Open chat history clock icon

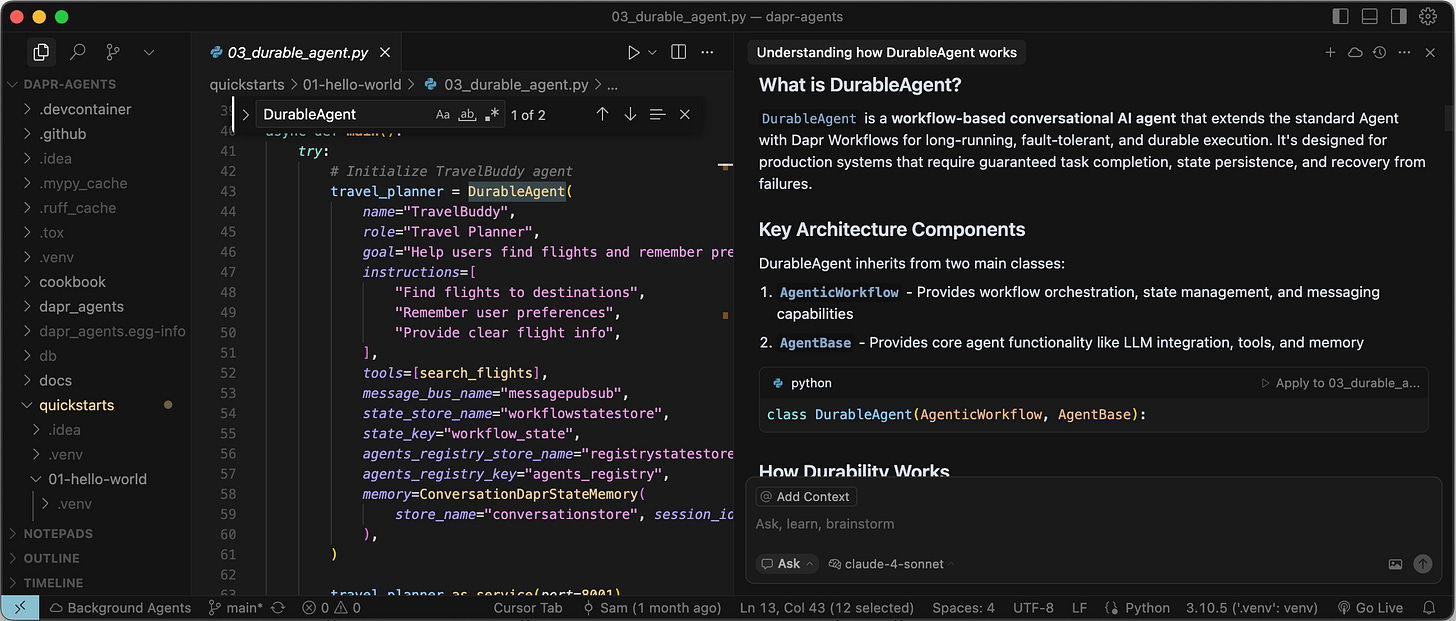coord(1380,52)
